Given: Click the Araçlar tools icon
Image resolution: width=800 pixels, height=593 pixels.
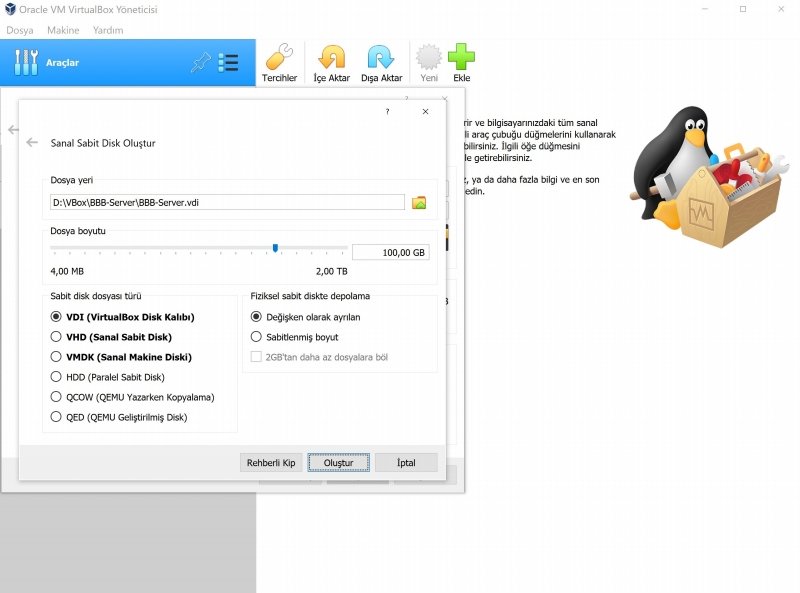Looking at the screenshot, I should tap(25, 63).
